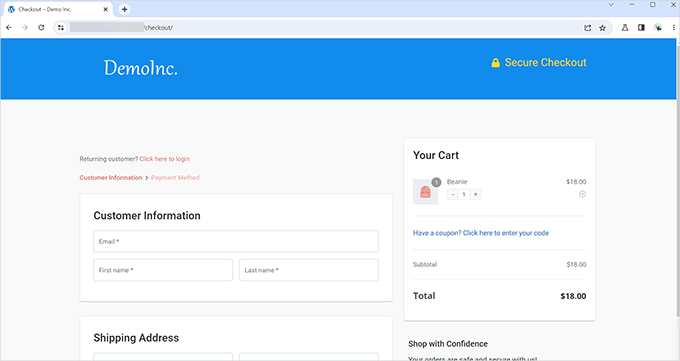Select the Payment Method breadcrumb step
Screen dimensions: 680x361
(175, 177)
